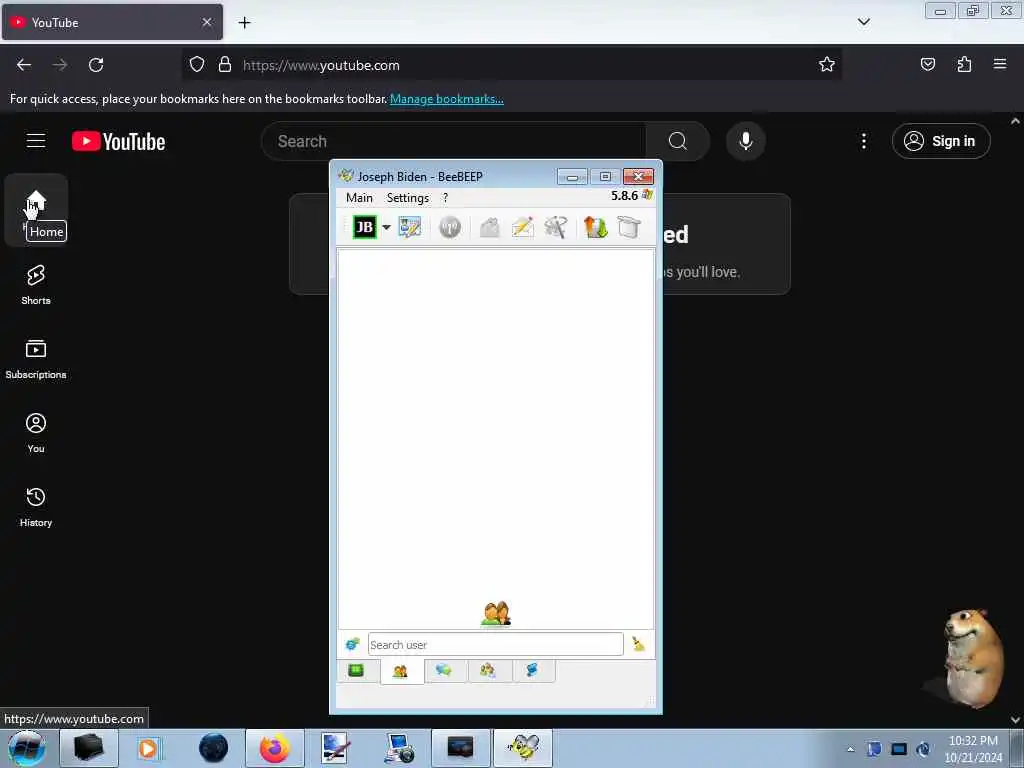Select the YouTube browser tab
The width and height of the screenshot is (1024, 768).
[x=112, y=22]
